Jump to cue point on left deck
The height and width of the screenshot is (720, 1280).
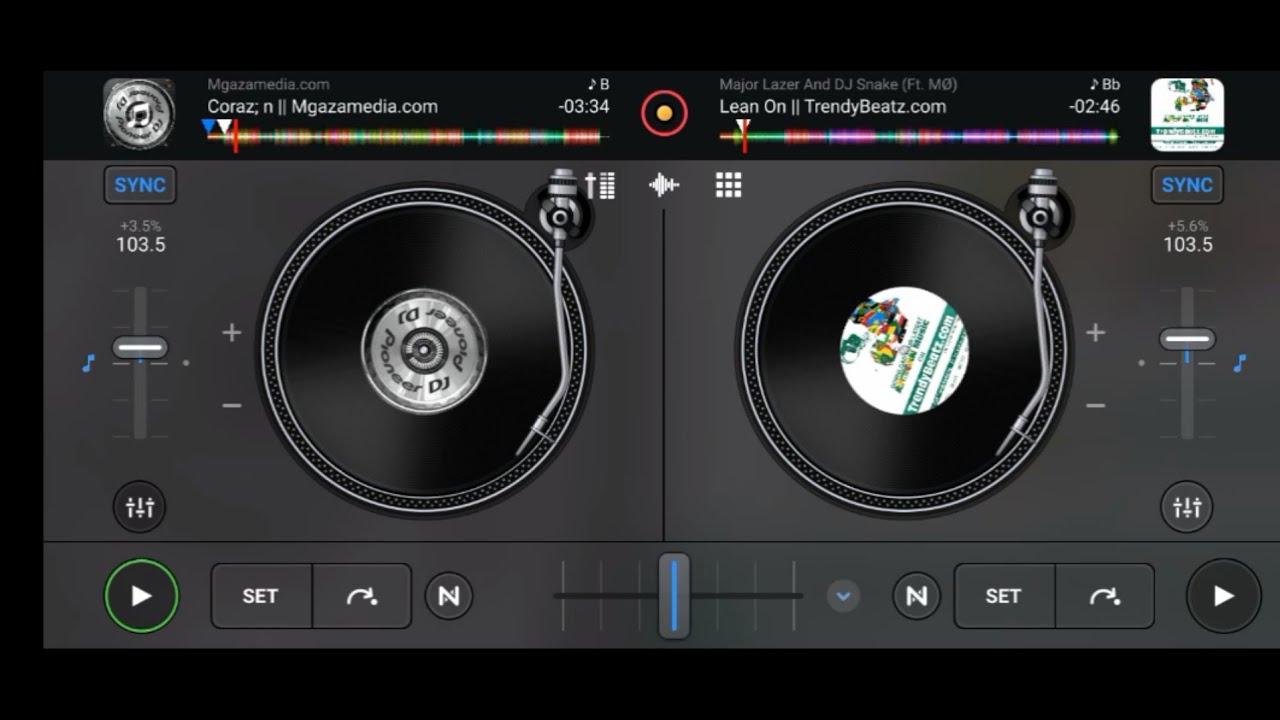tap(362, 596)
